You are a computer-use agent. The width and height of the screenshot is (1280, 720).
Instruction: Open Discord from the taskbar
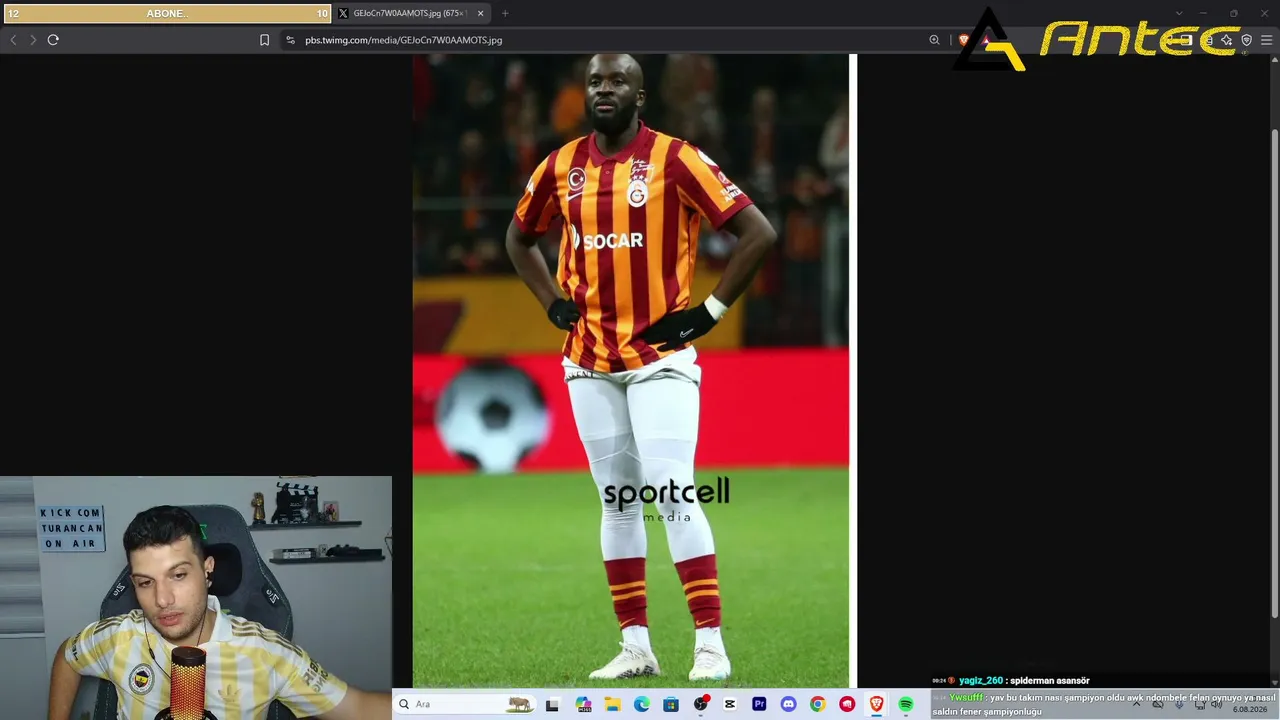788,704
